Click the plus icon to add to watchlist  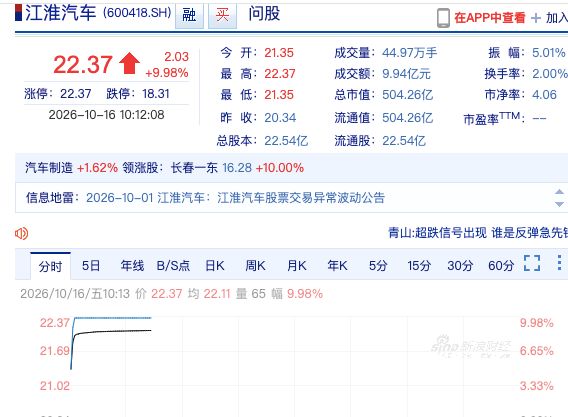point(536,18)
